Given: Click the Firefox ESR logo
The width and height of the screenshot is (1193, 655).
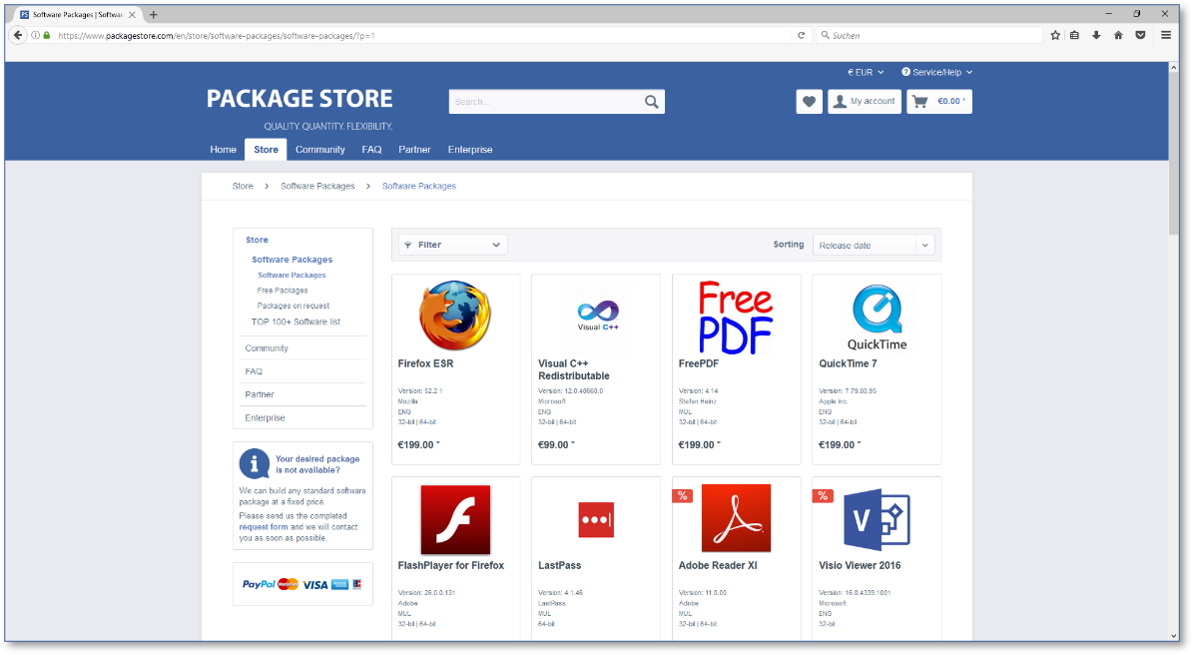Looking at the screenshot, I should coord(455,316).
